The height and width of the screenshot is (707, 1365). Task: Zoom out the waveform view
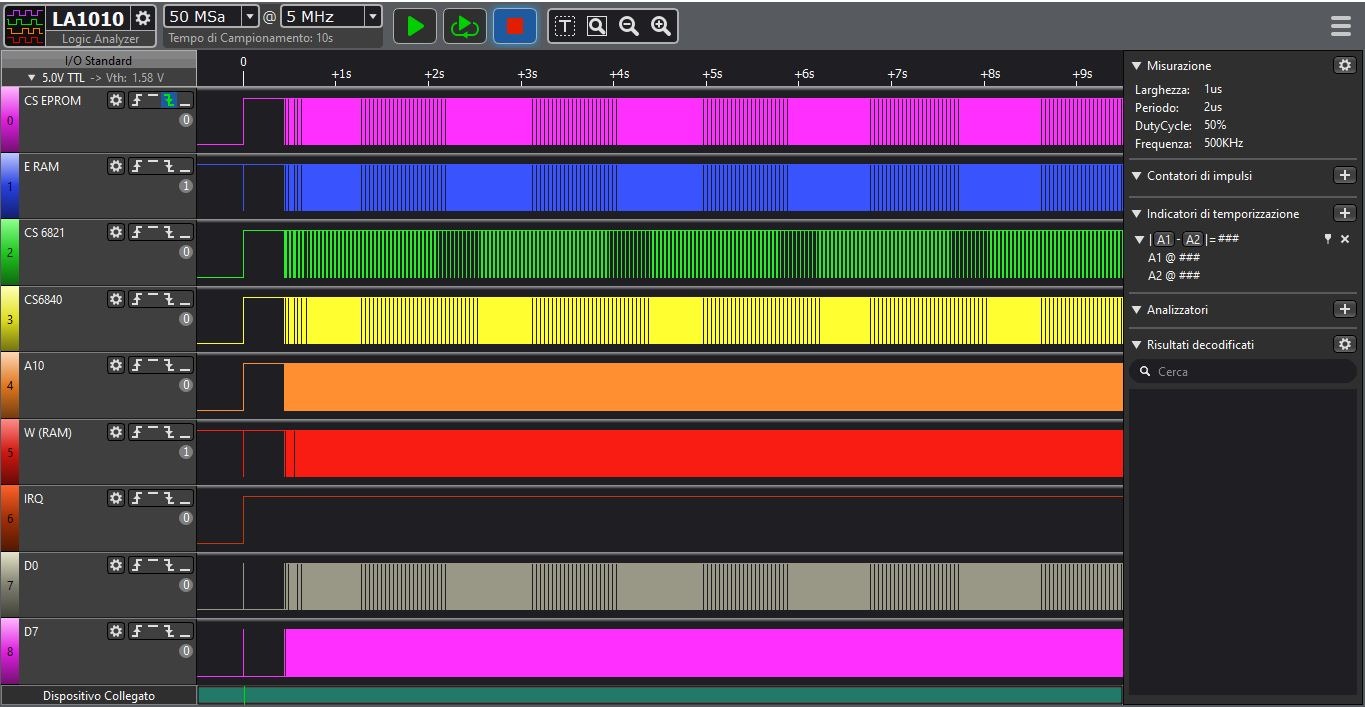pos(629,26)
